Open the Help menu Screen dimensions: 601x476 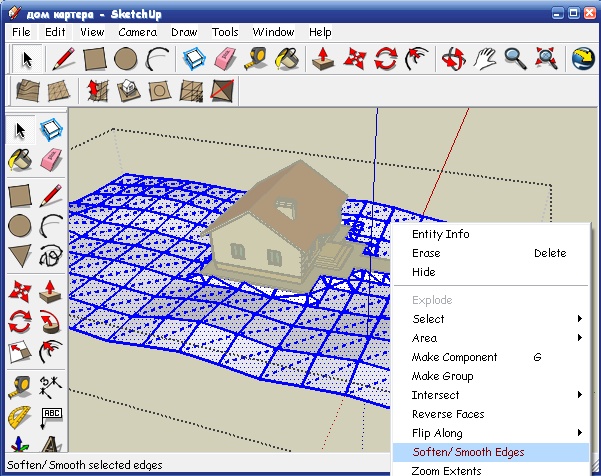(x=320, y=32)
